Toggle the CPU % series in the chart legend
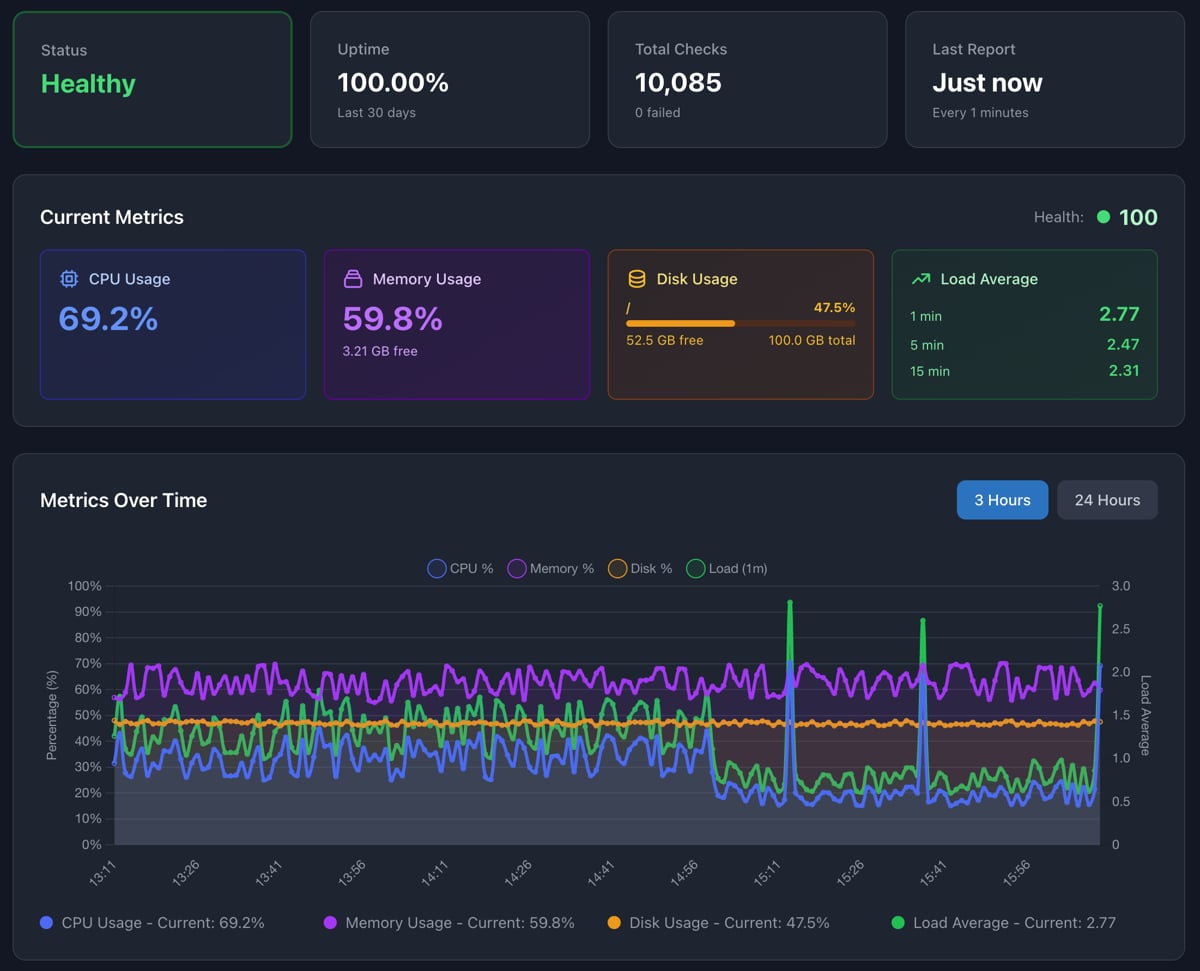This screenshot has height=971, width=1200. coord(459,568)
